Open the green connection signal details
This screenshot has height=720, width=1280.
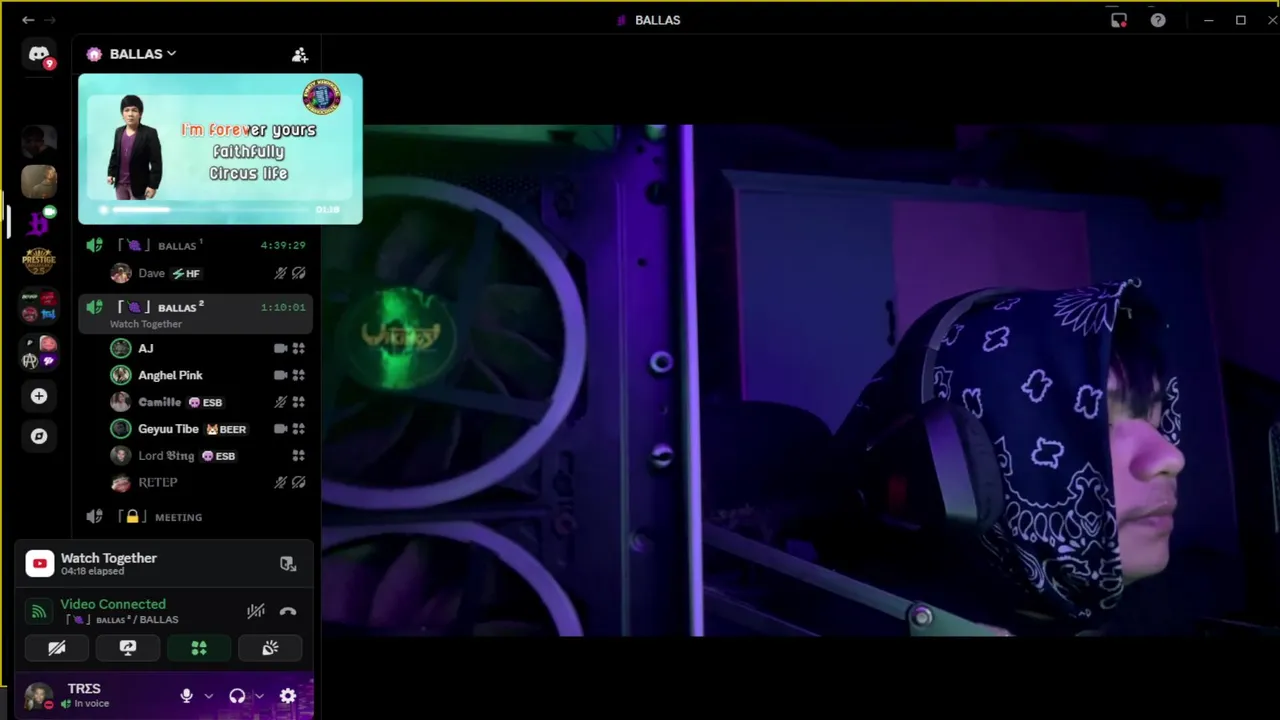[x=39, y=611]
